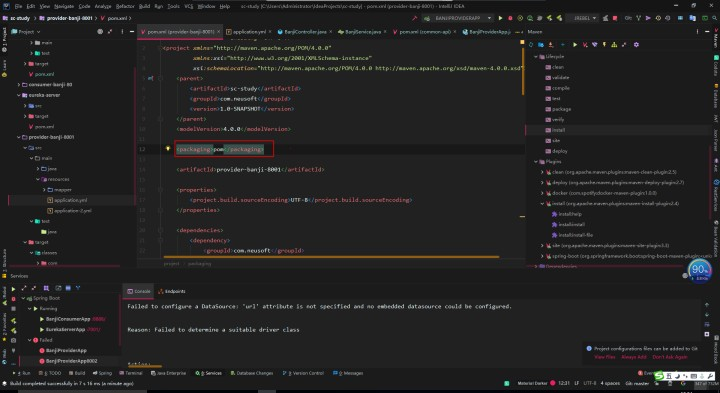Open Endpoints tab in Services
Screen dimensions: 720x393
pos(172,292)
